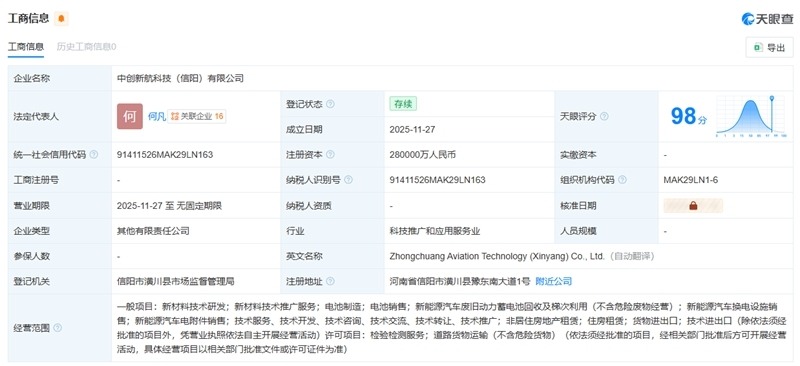Open the 附近公司 link
Viewport: 800px width, 366px height.
(554, 281)
